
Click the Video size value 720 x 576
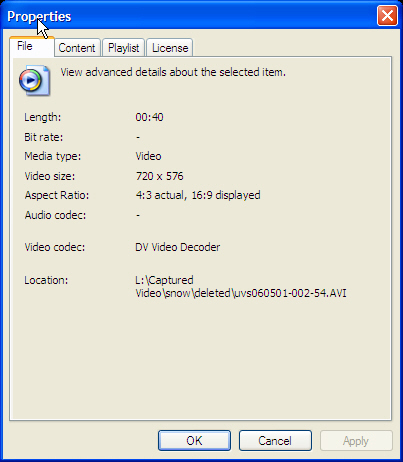160,176
